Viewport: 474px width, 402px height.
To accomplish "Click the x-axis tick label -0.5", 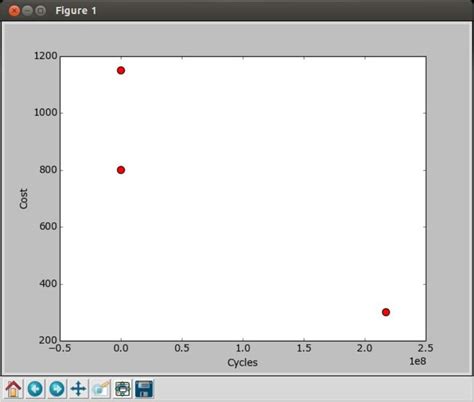I will (60, 348).
